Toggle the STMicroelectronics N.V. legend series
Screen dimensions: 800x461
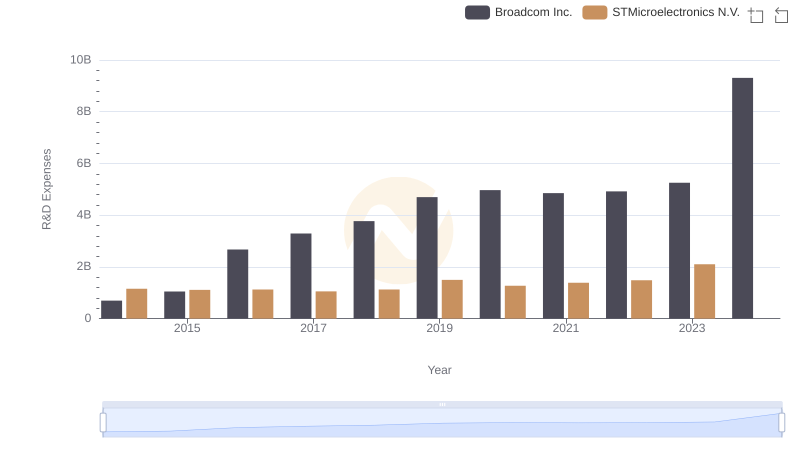coord(661,12)
